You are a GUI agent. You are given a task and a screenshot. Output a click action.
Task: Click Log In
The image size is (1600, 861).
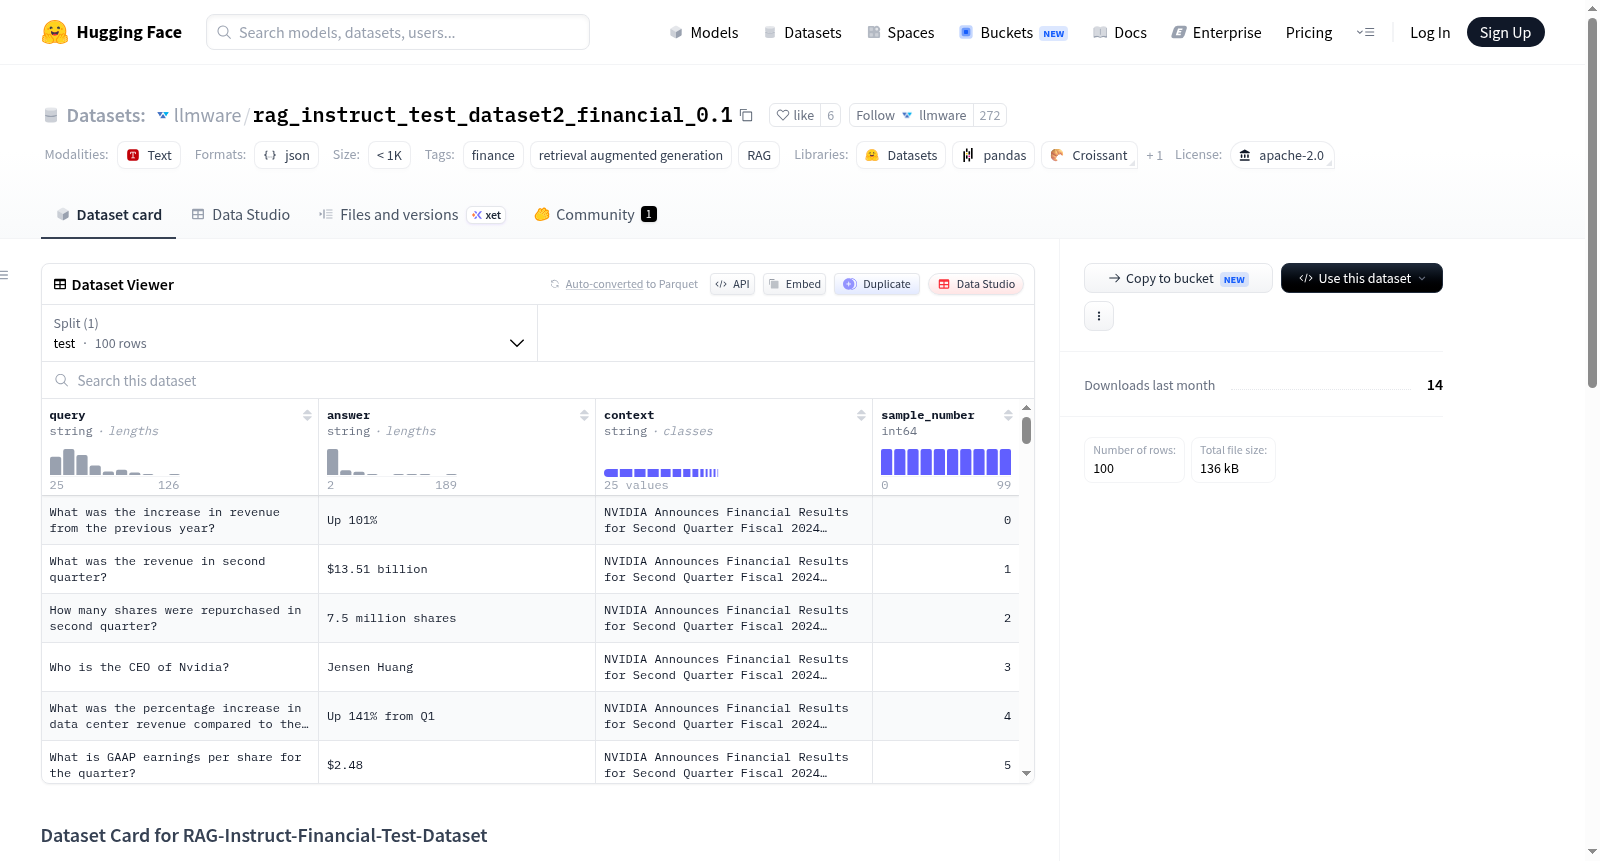click(1430, 32)
